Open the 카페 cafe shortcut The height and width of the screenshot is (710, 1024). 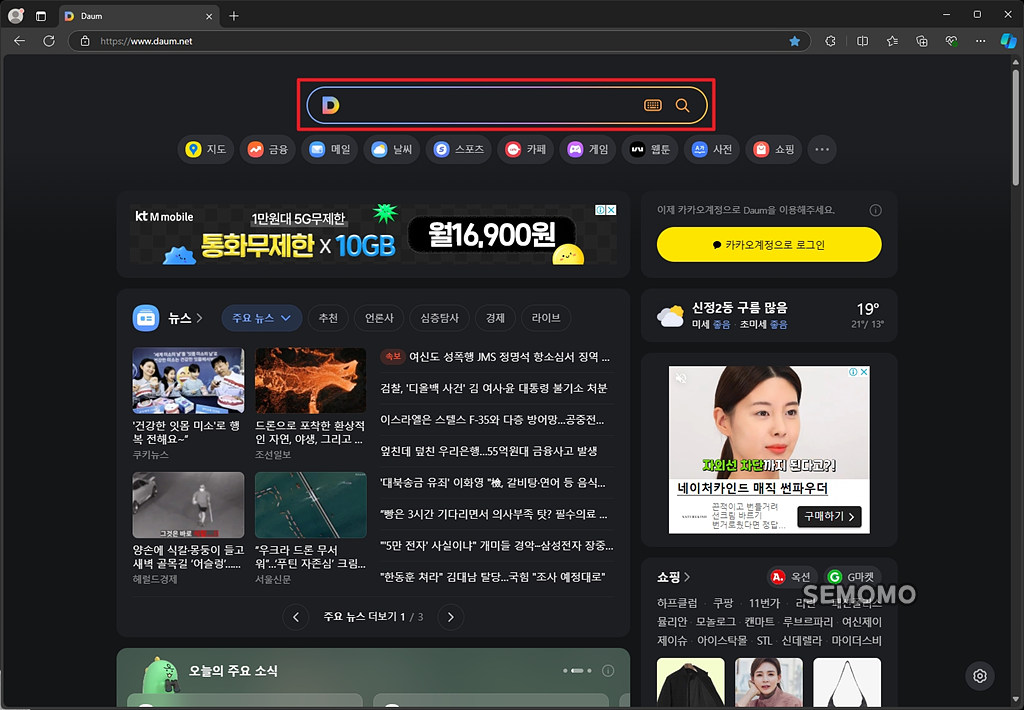(526, 150)
